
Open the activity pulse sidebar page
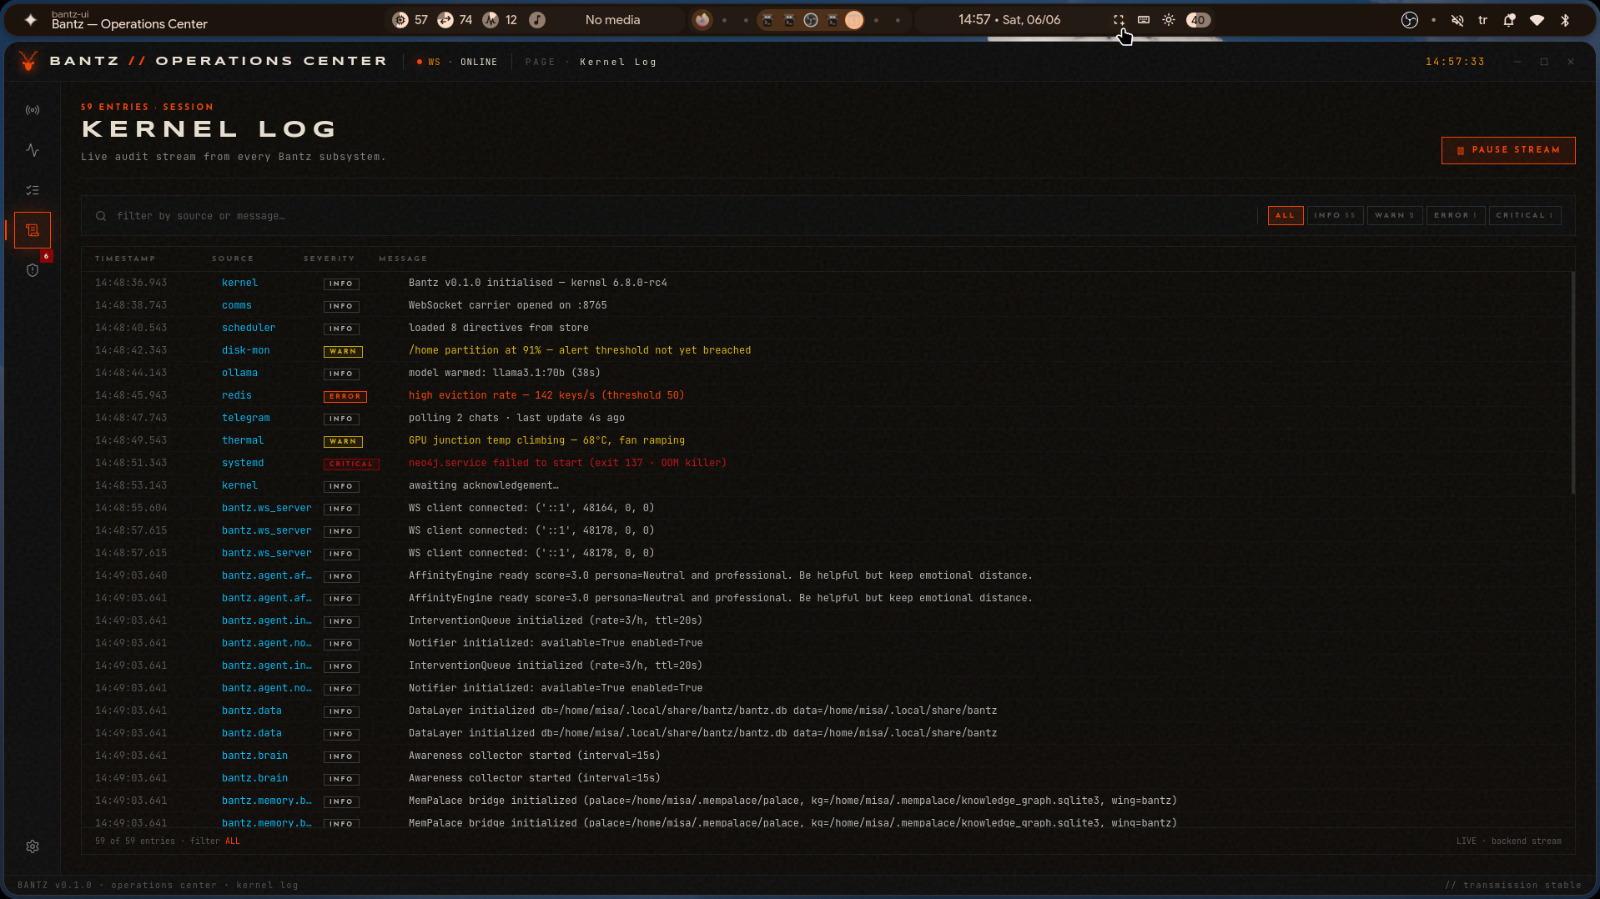[x=32, y=150]
